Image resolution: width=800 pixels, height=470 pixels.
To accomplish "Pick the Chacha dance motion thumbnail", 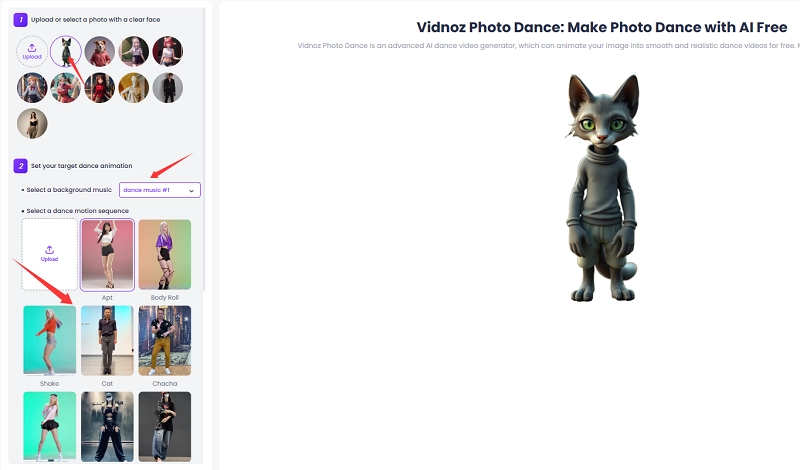I will (165, 340).
